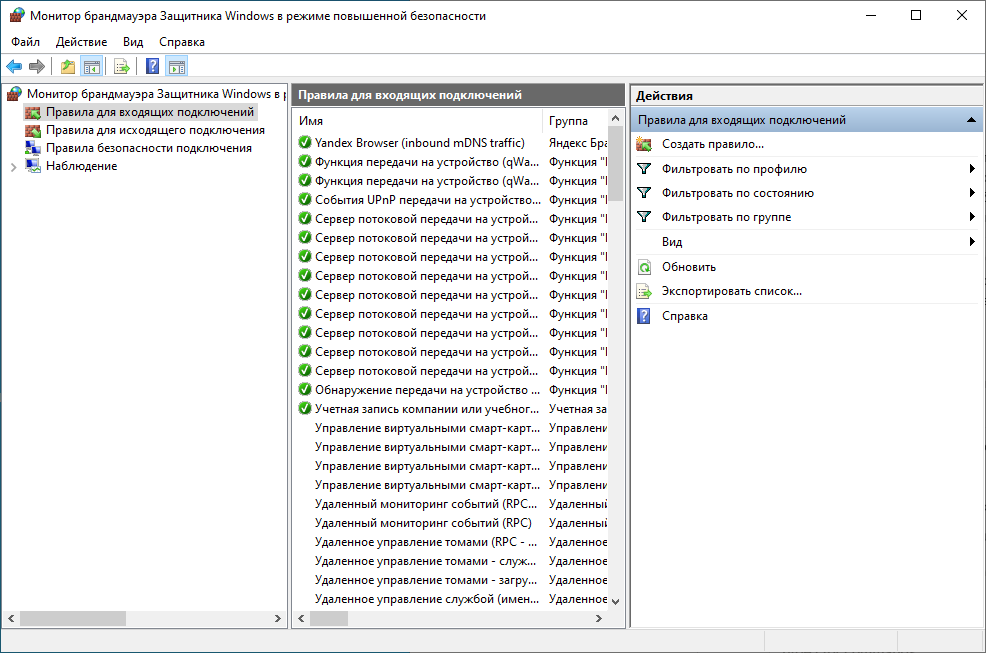The width and height of the screenshot is (986, 653).
Task: Click the tree pane scroll right arrow
Action: click(277, 618)
